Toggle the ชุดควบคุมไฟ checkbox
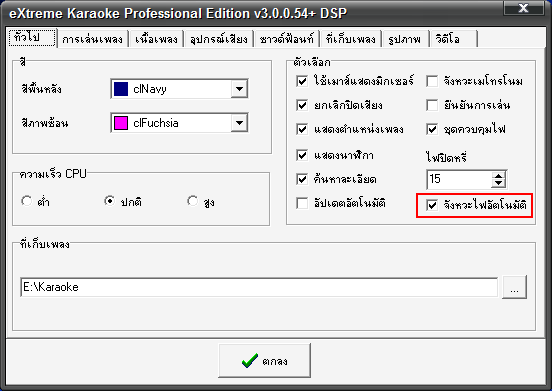This screenshot has width=552, height=391. coord(432,129)
